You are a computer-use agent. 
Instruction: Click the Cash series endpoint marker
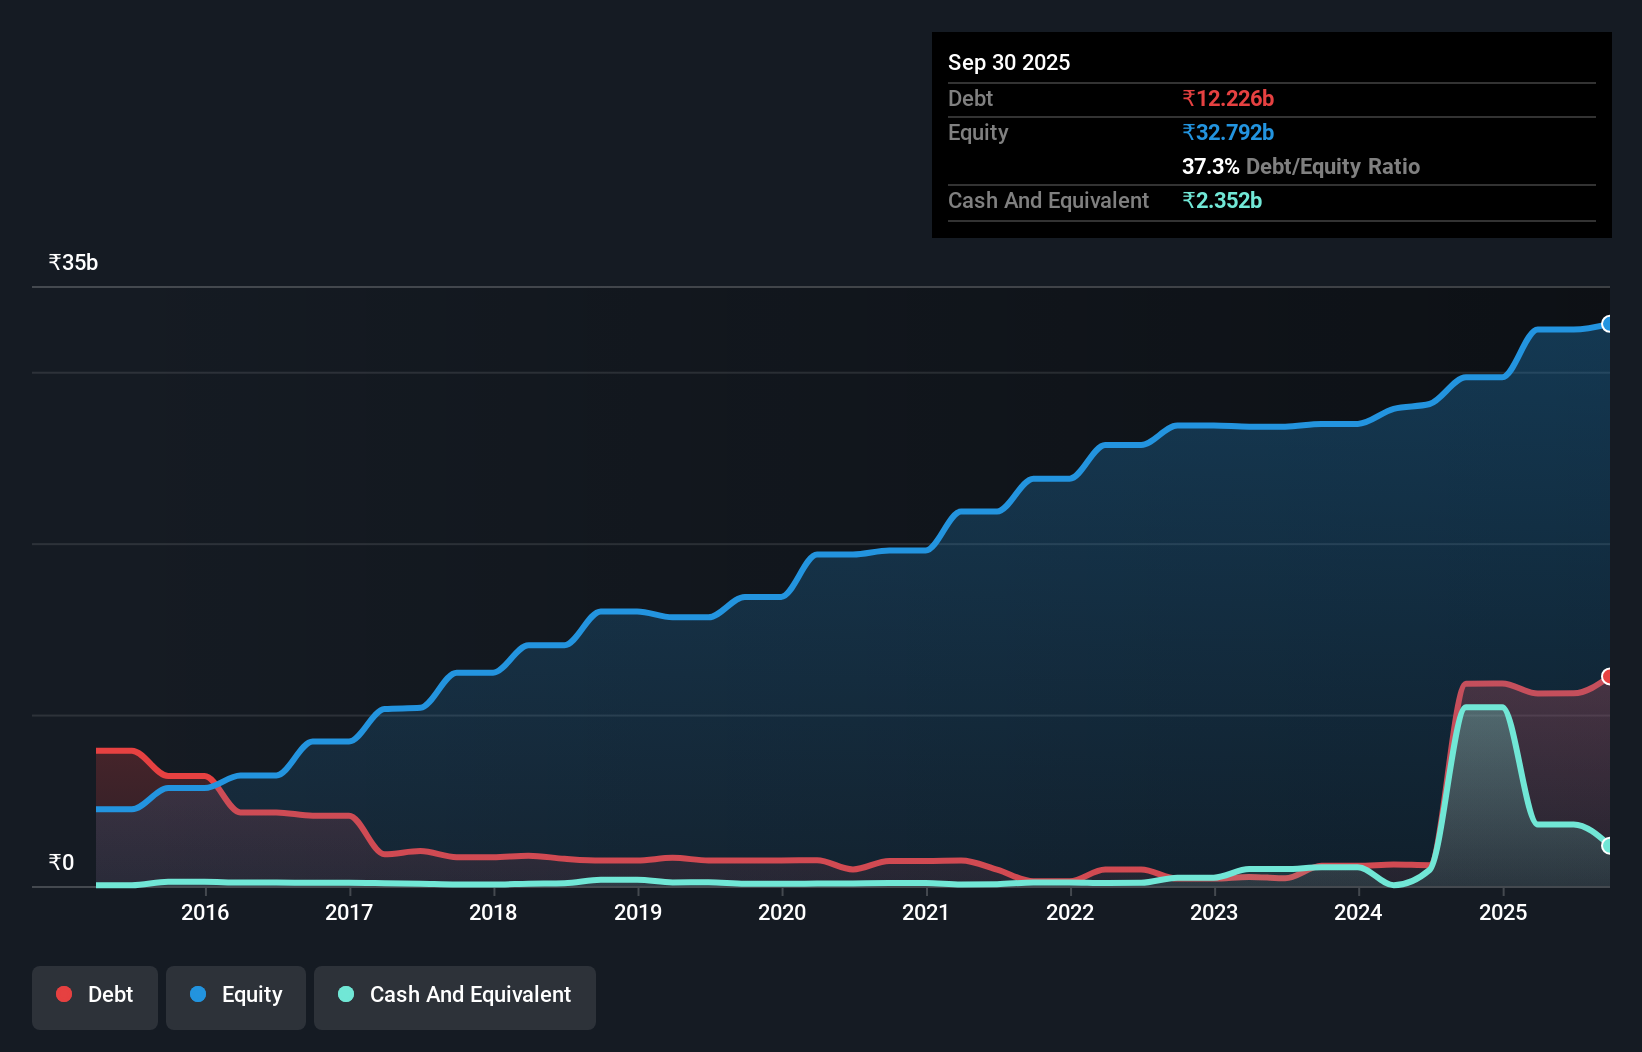pos(1607,846)
